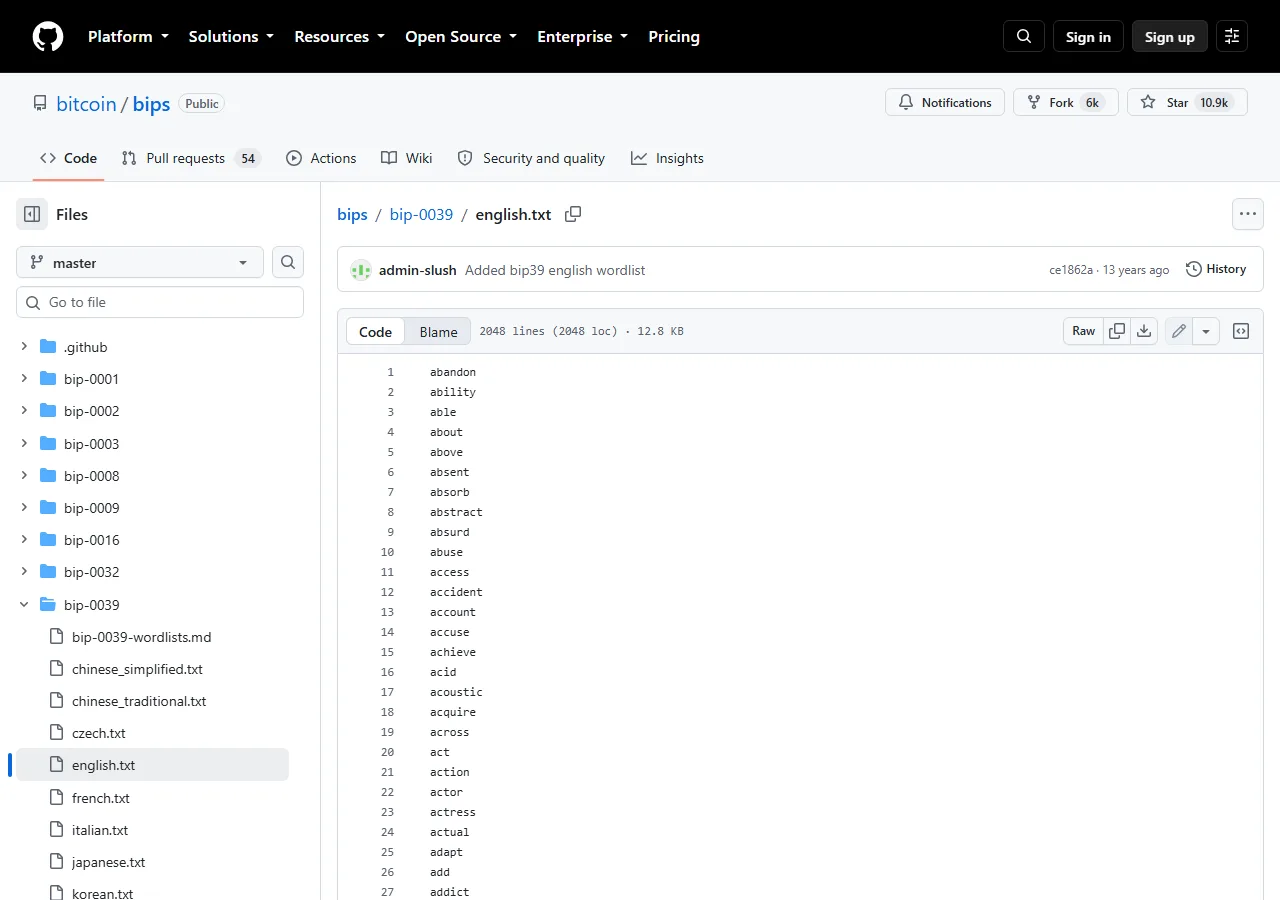Expand the Enterprise menu
The image size is (1280, 900).
click(582, 37)
